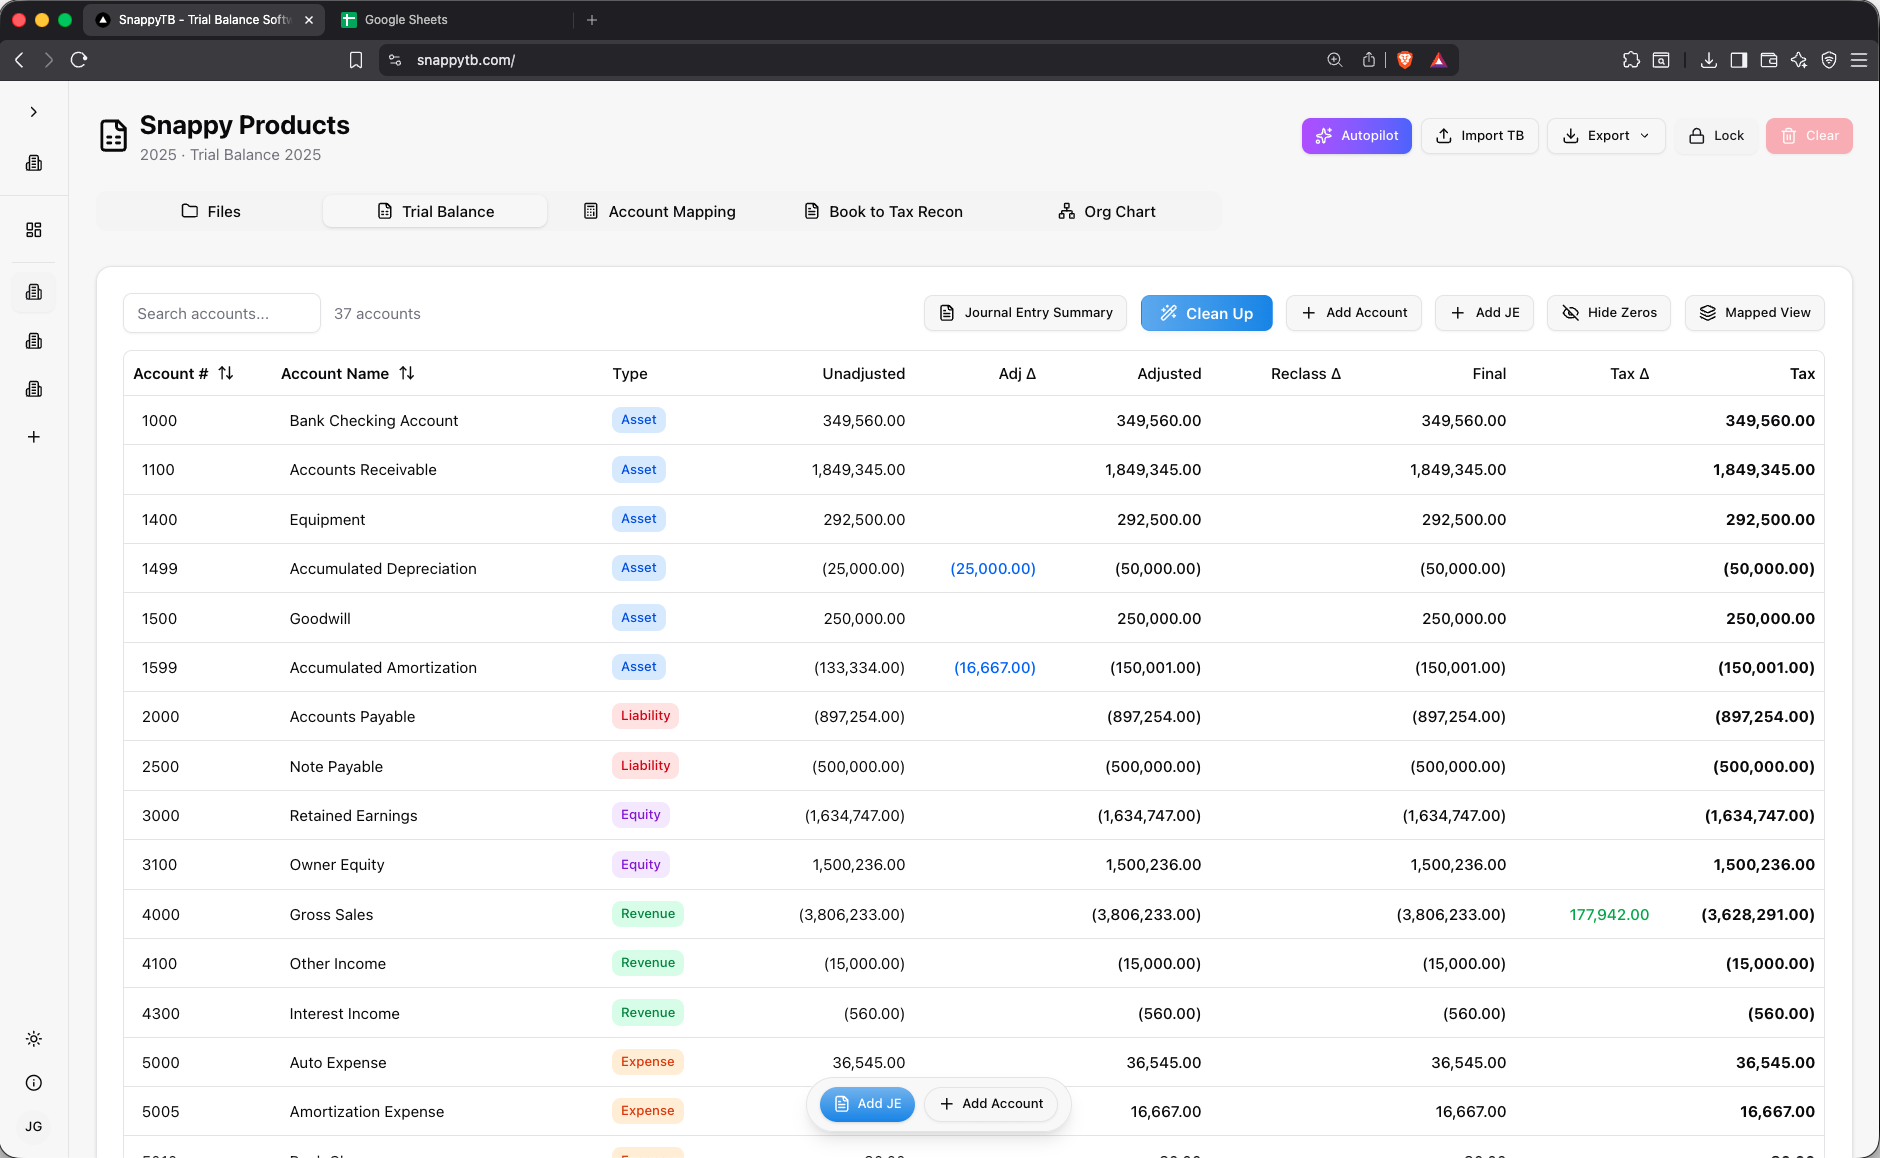The height and width of the screenshot is (1158, 1880).
Task: Click Add Account in the table toolbar
Action: [x=1354, y=313]
